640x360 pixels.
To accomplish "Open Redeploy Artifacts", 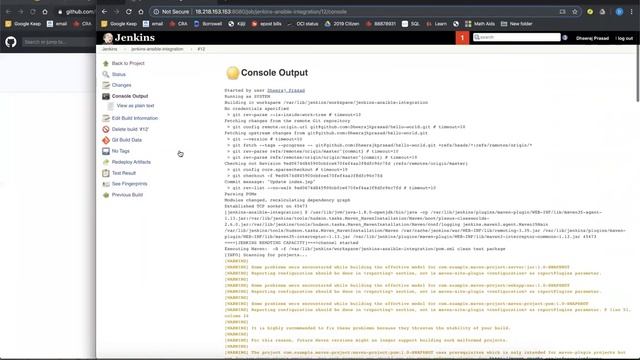I will click(131, 162).
